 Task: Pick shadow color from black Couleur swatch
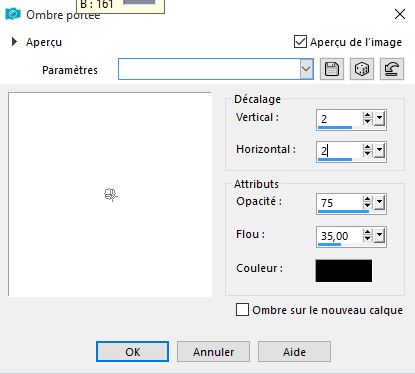[344, 271]
